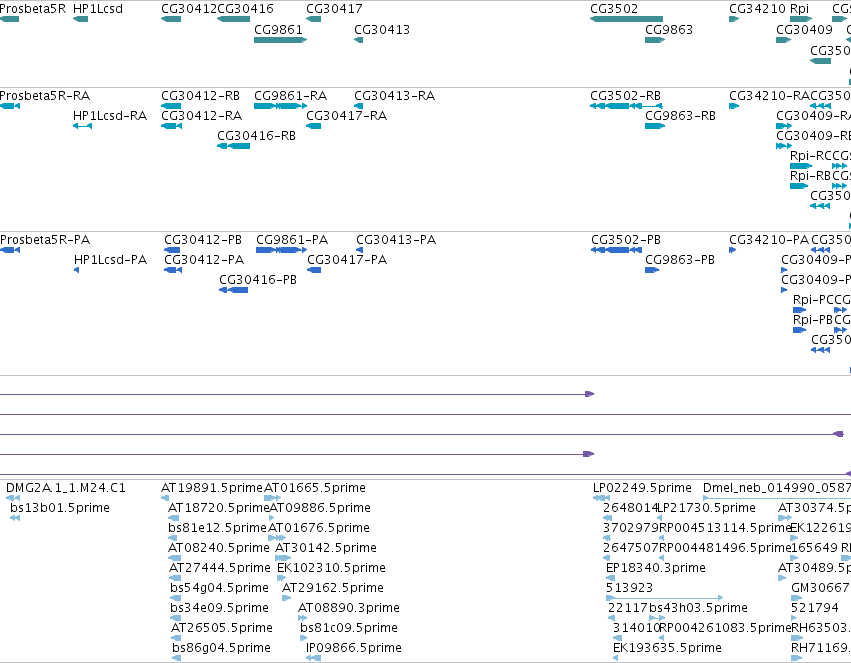Screen dimensions: 851x663
Task: Select the 513923 feature label
Action: pos(629,588)
